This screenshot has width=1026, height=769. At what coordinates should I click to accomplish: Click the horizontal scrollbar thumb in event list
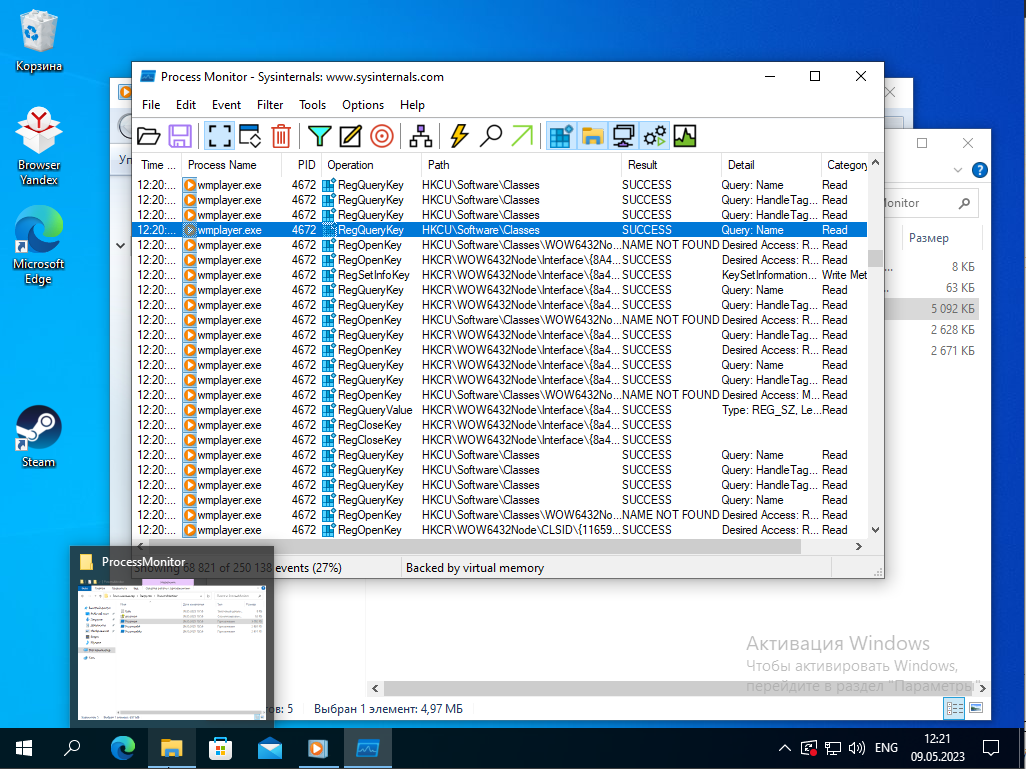474,546
